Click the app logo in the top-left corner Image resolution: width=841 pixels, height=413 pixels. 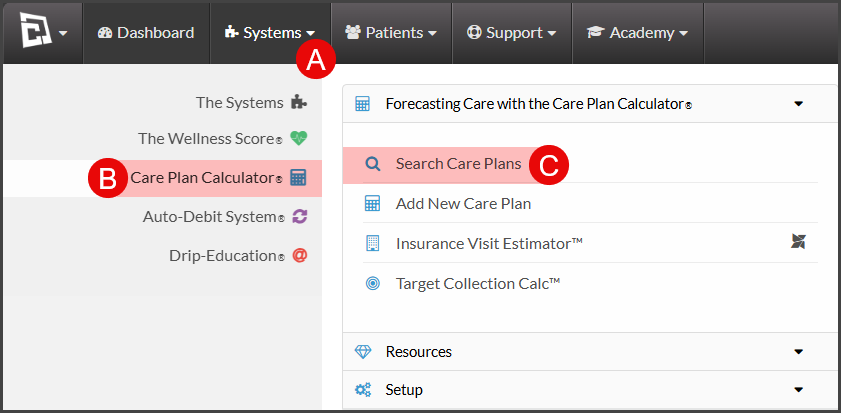(36, 32)
